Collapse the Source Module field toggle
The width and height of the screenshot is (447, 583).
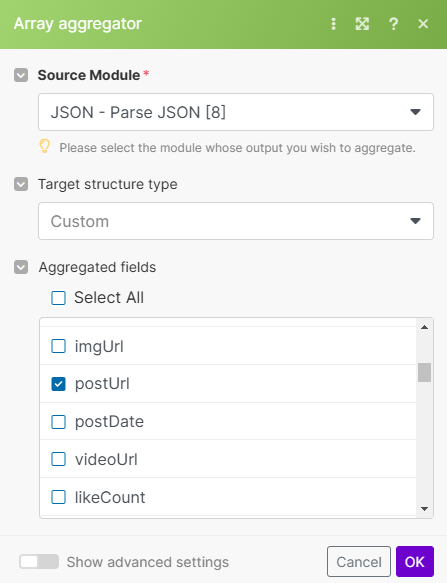21,75
